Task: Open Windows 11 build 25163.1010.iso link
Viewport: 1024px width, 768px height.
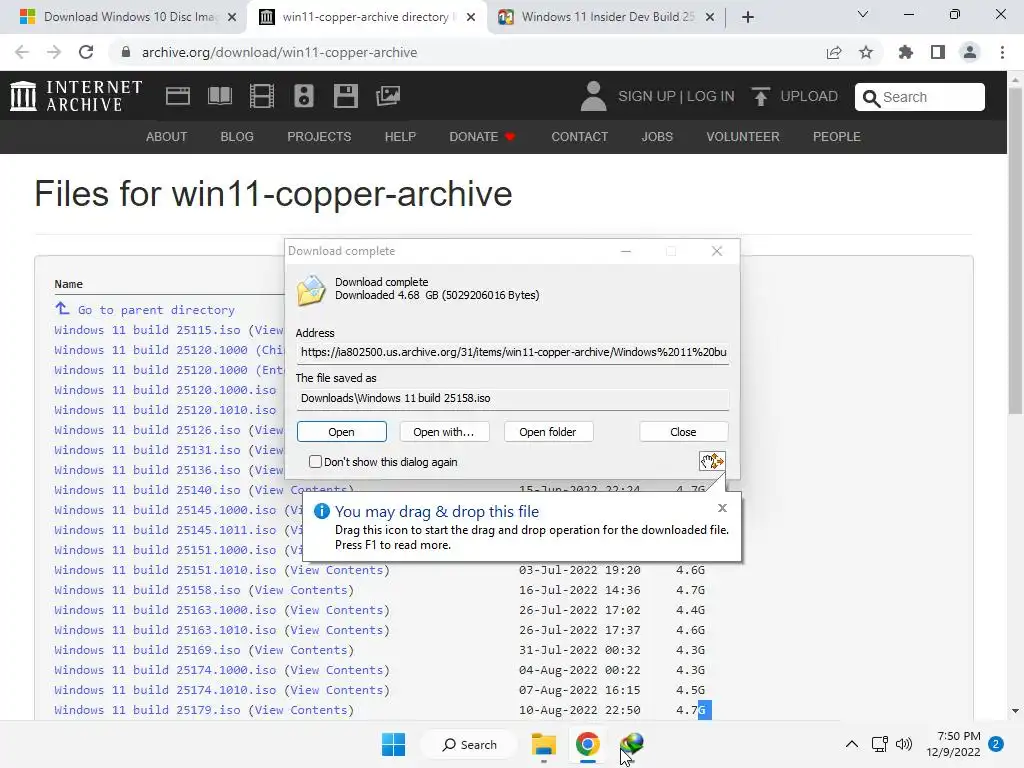Action: tap(165, 630)
